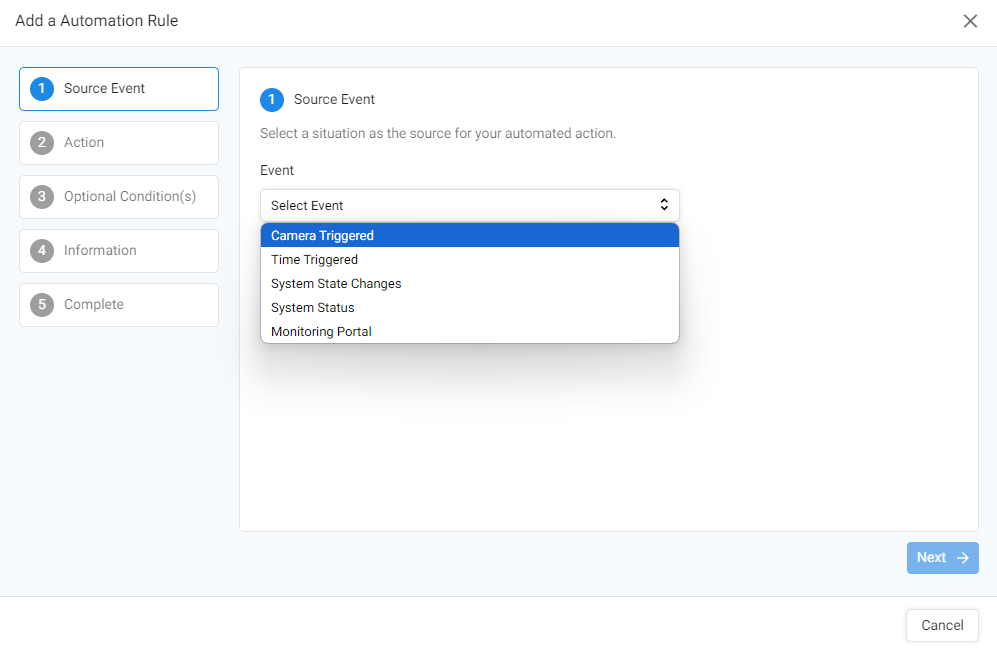Open the Optional Condition(s) step
Viewport: 997px width, 652px height.
click(119, 197)
